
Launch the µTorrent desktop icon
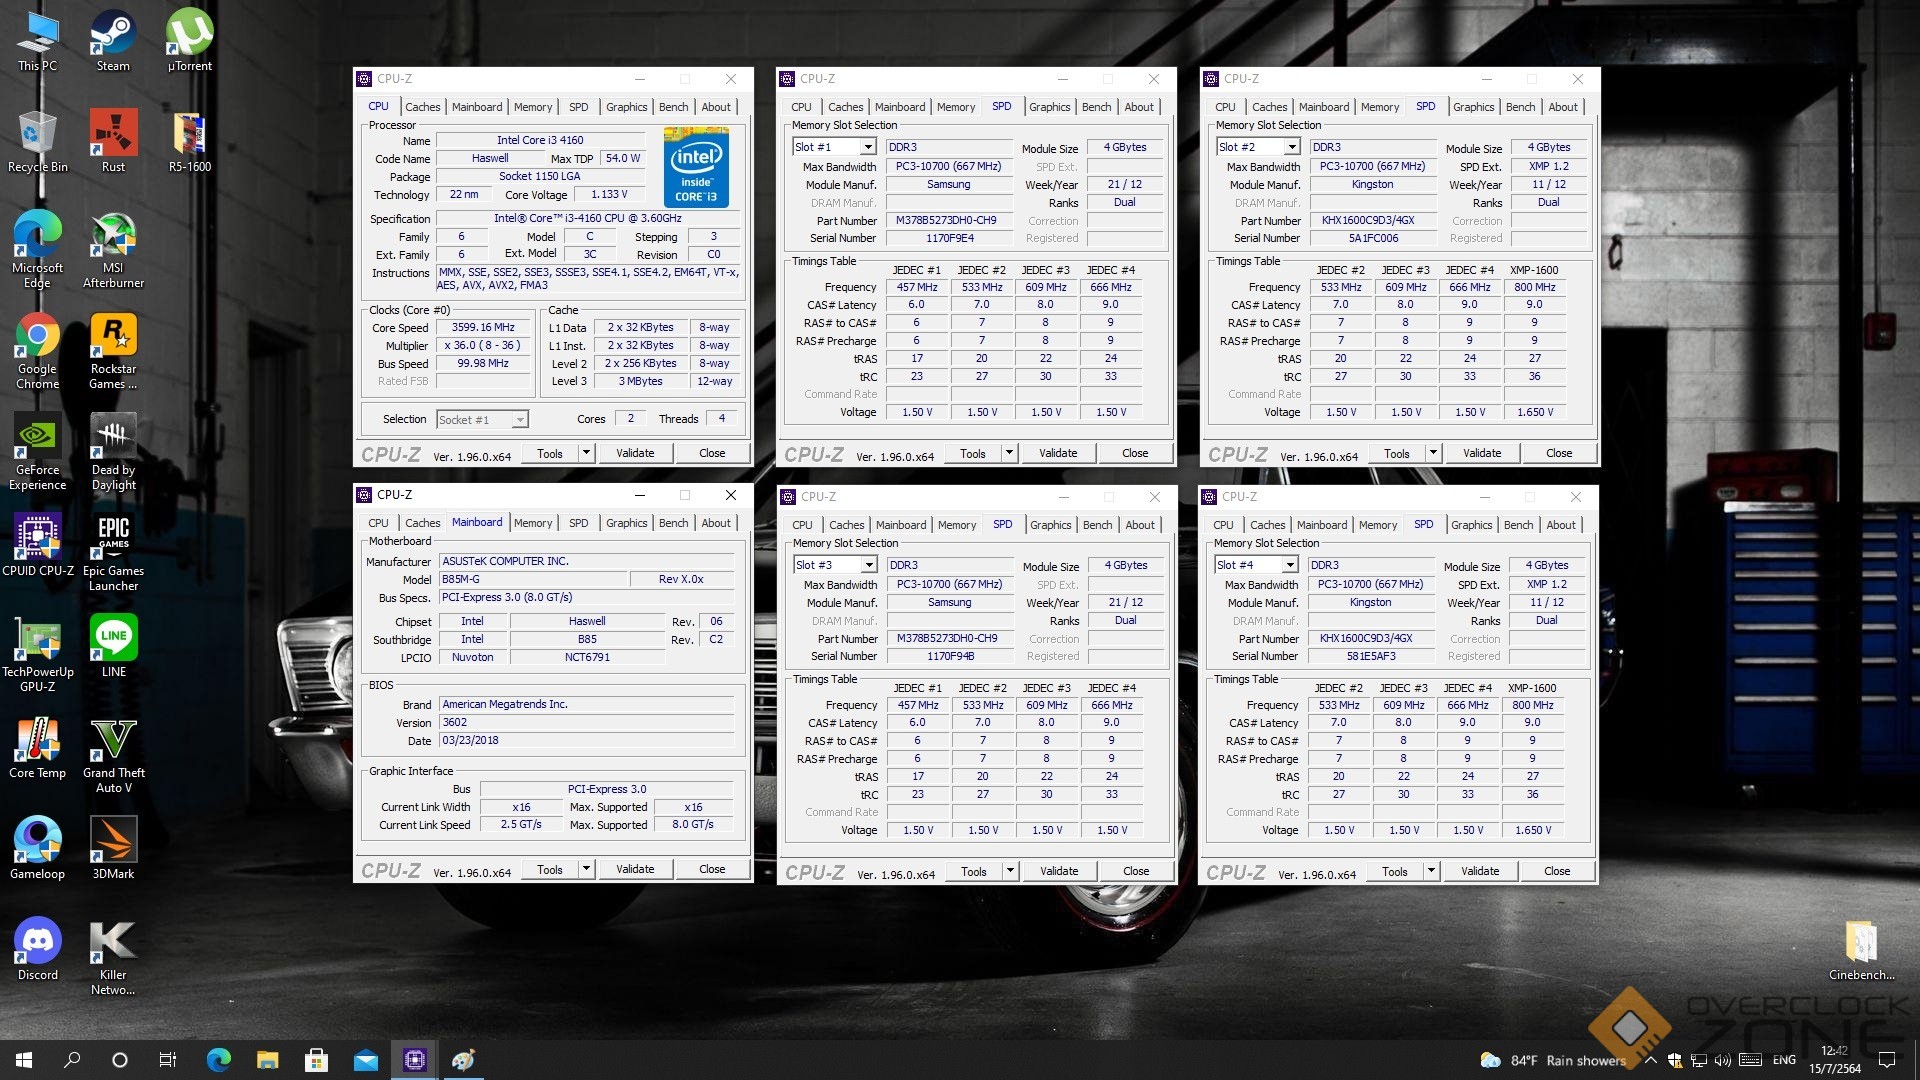[189, 40]
